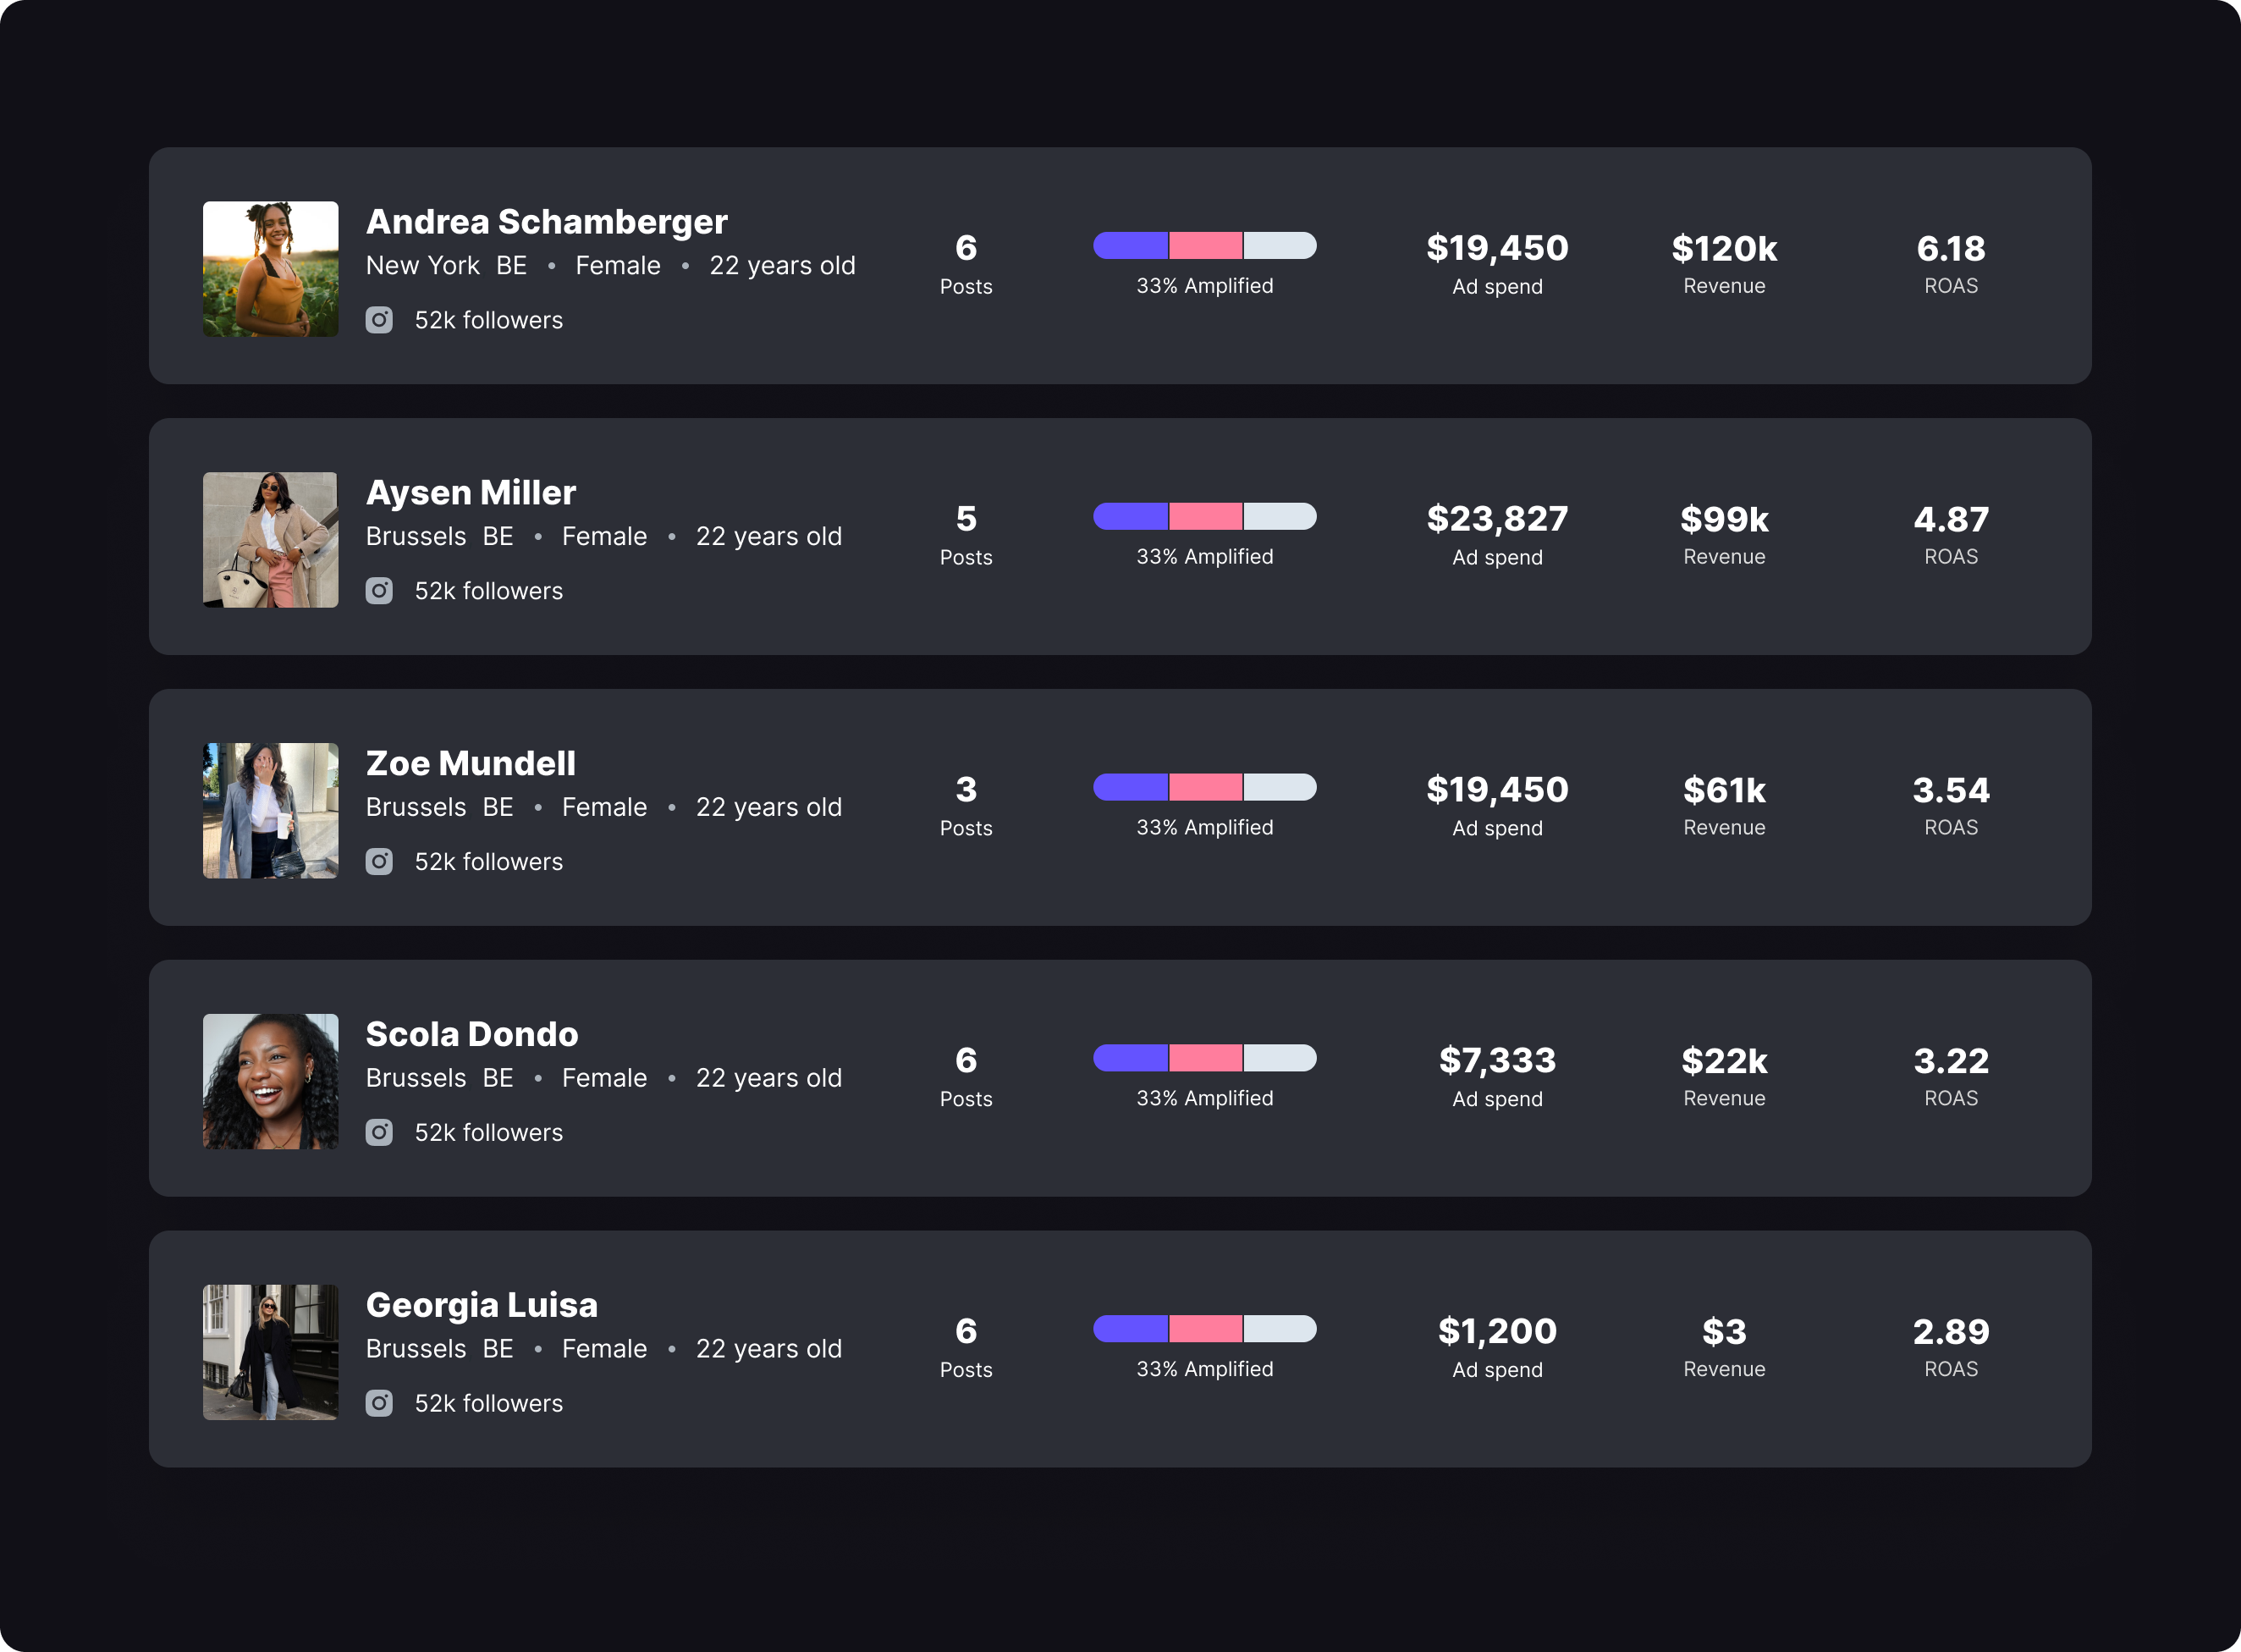Select the name Andrea Schamberger
This screenshot has width=2241, height=1652.
point(547,222)
